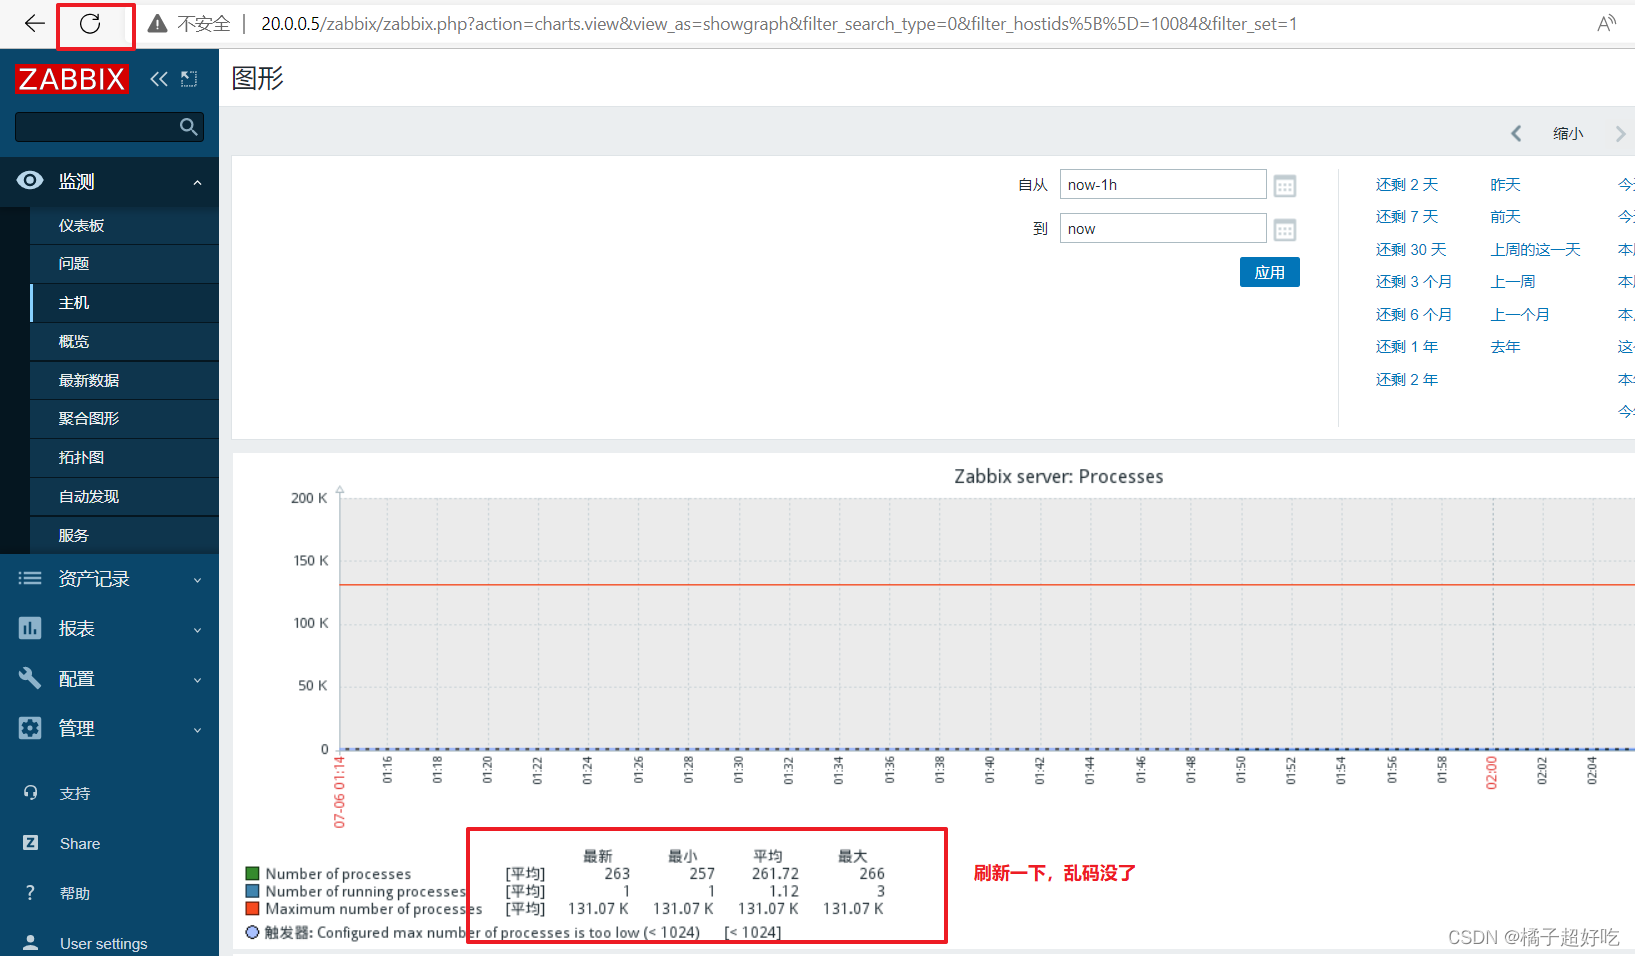Viewport: 1635px width, 956px height.
Task: Open 仪表板 menu item
Action: (x=125, y=226)
